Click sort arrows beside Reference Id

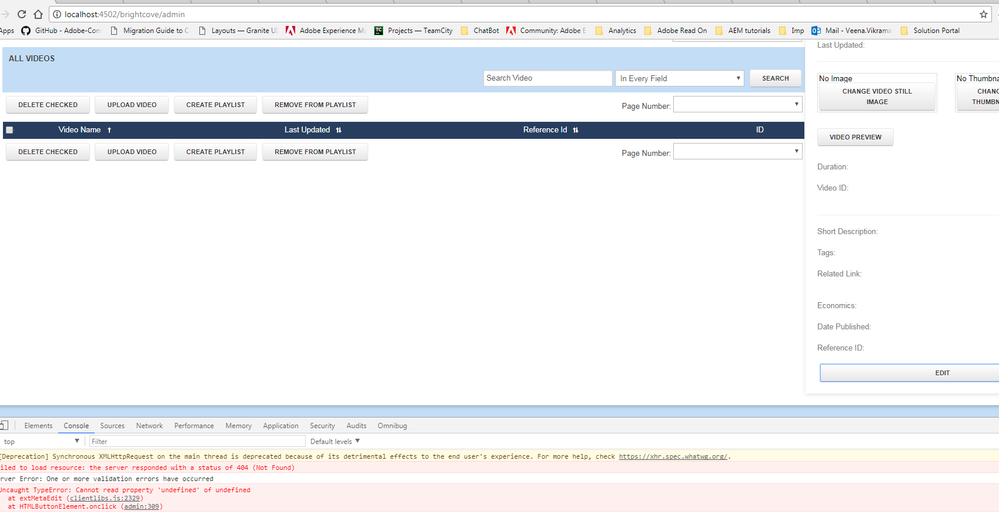(575, 130)
